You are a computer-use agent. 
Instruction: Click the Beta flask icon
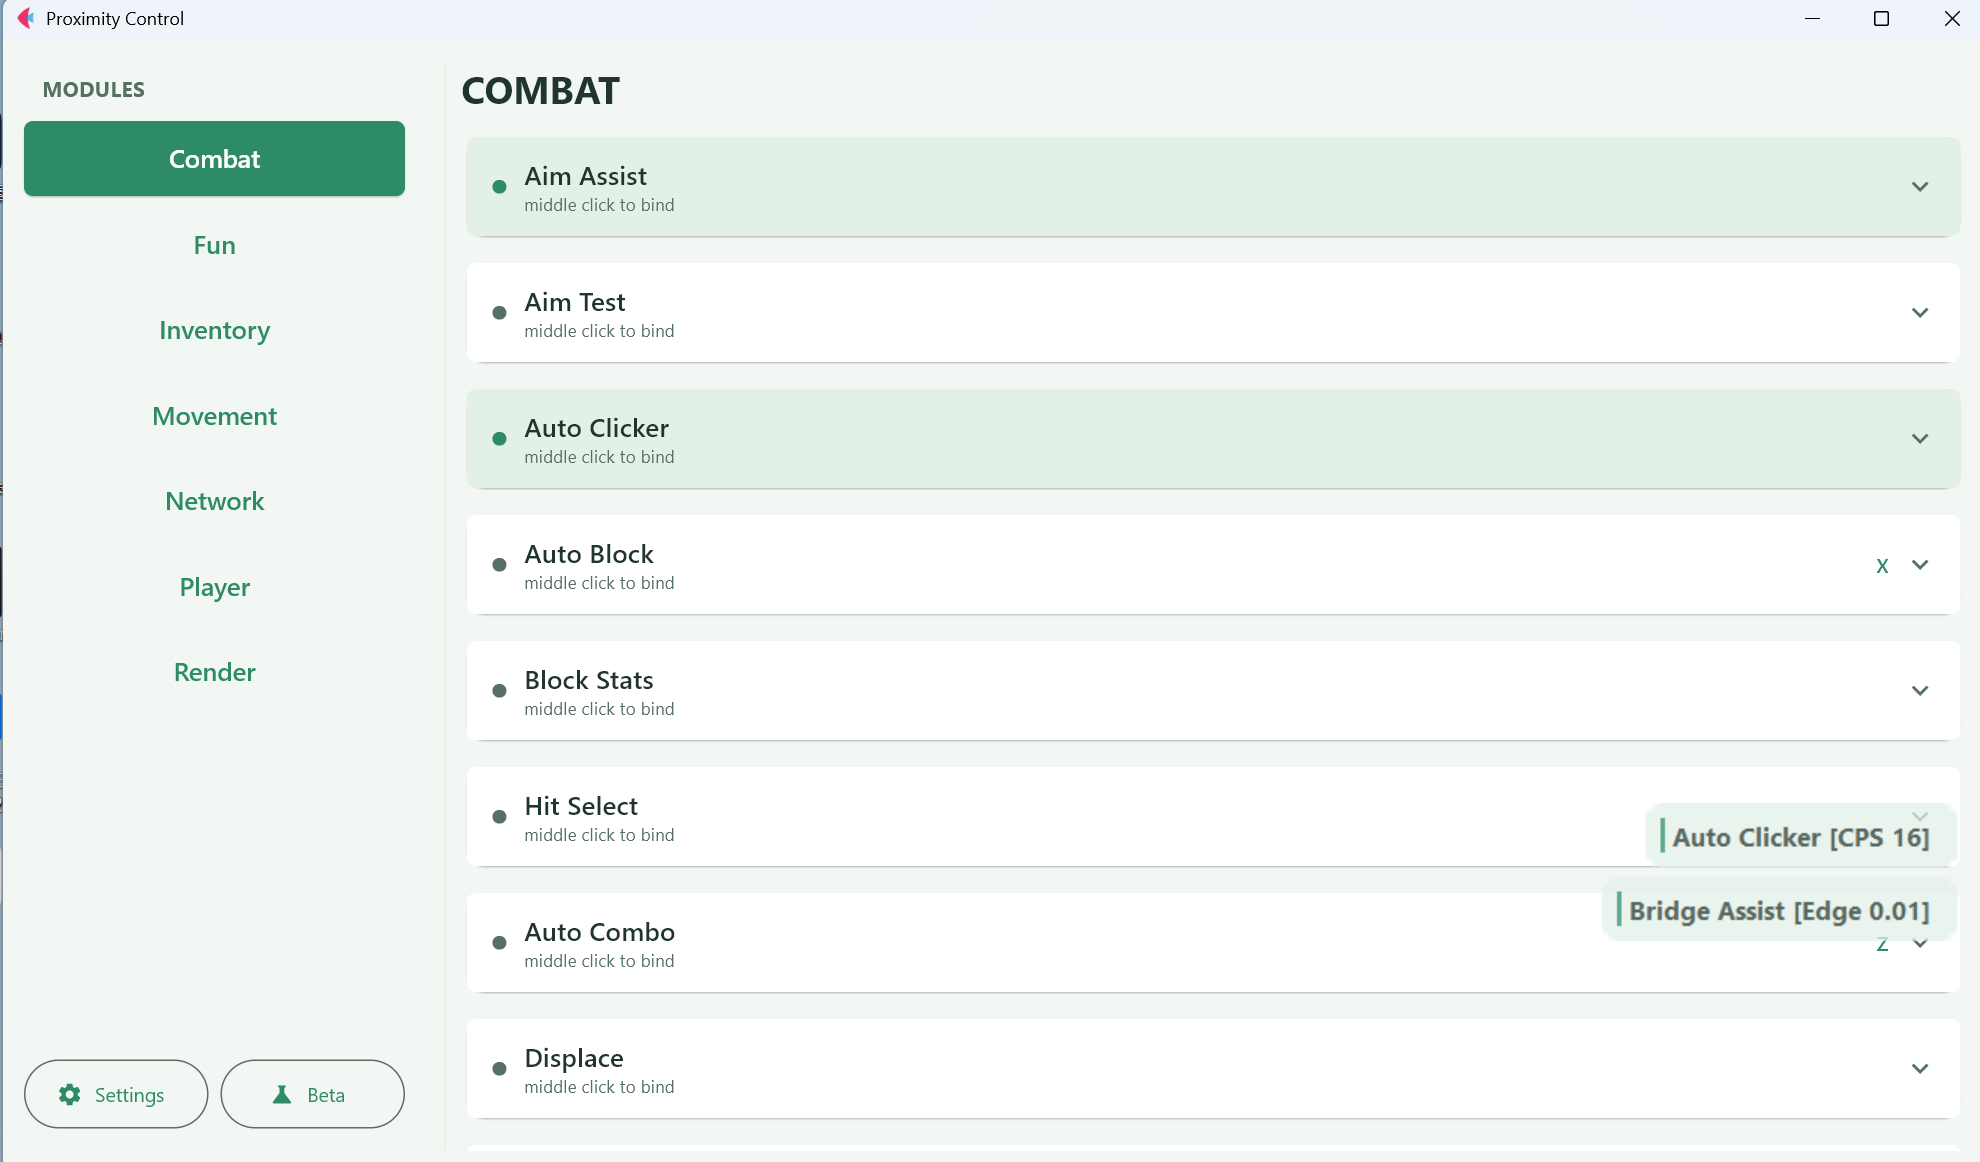(282, 1095)
